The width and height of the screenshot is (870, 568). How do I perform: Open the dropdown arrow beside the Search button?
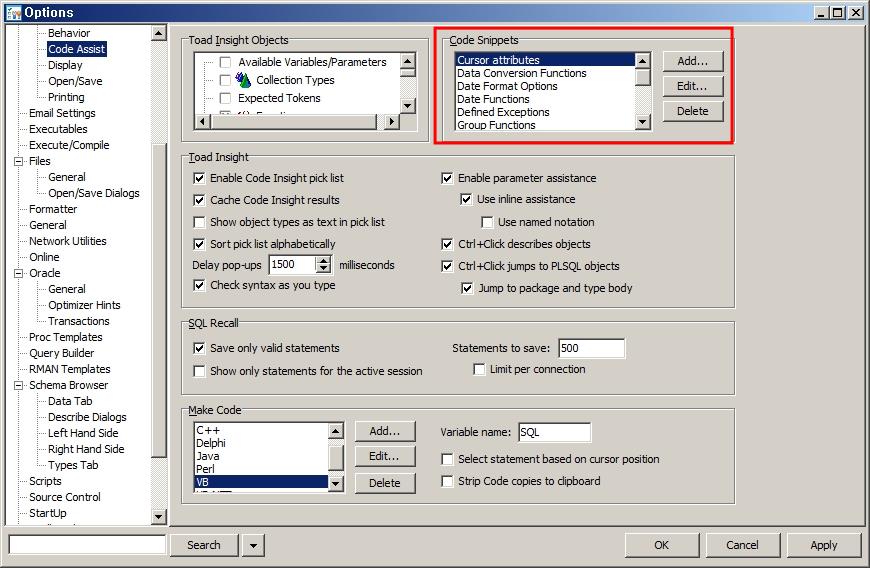click(254, 545)
